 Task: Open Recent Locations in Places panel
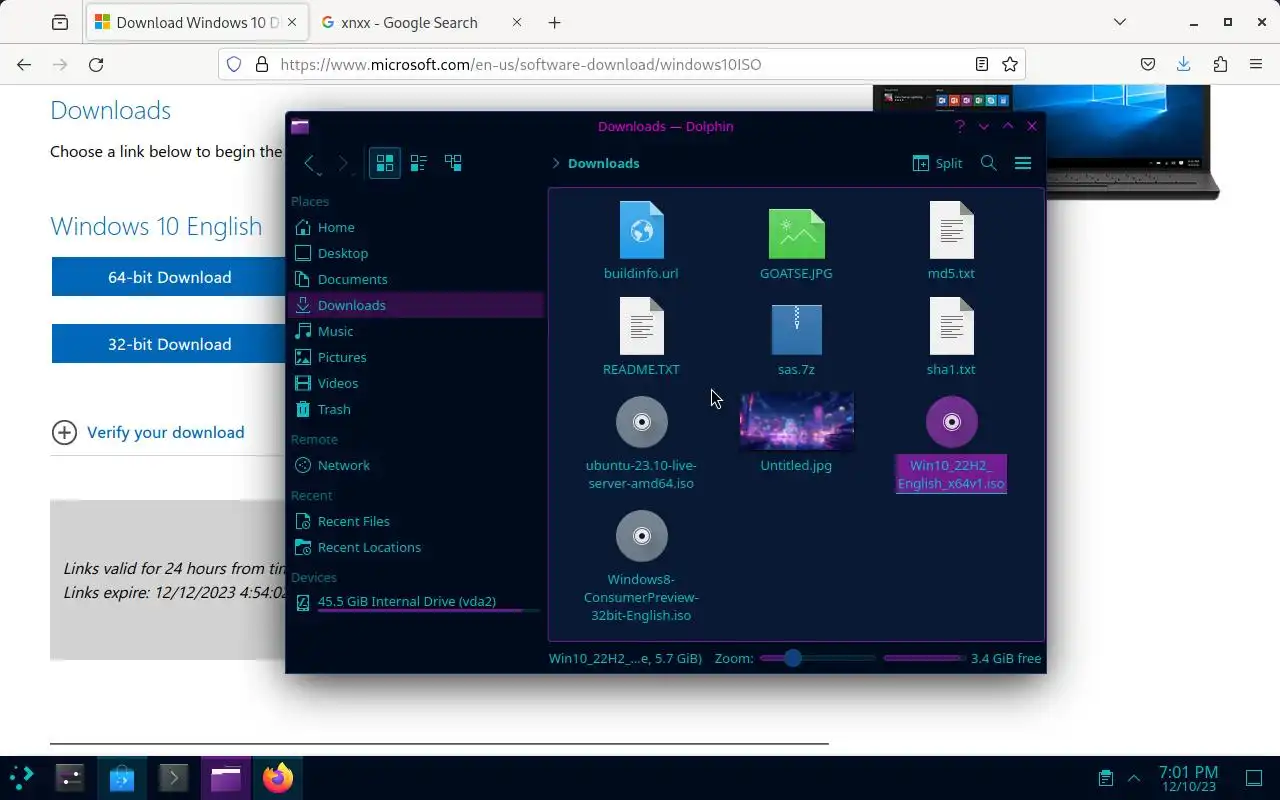tap(416, 547)
